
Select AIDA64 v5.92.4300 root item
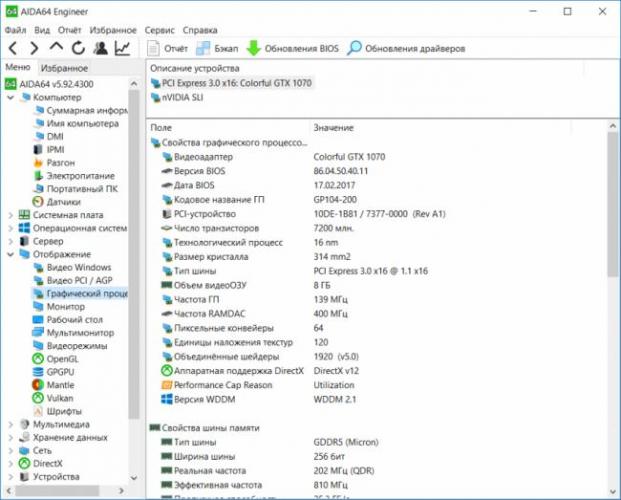point(49,84)
